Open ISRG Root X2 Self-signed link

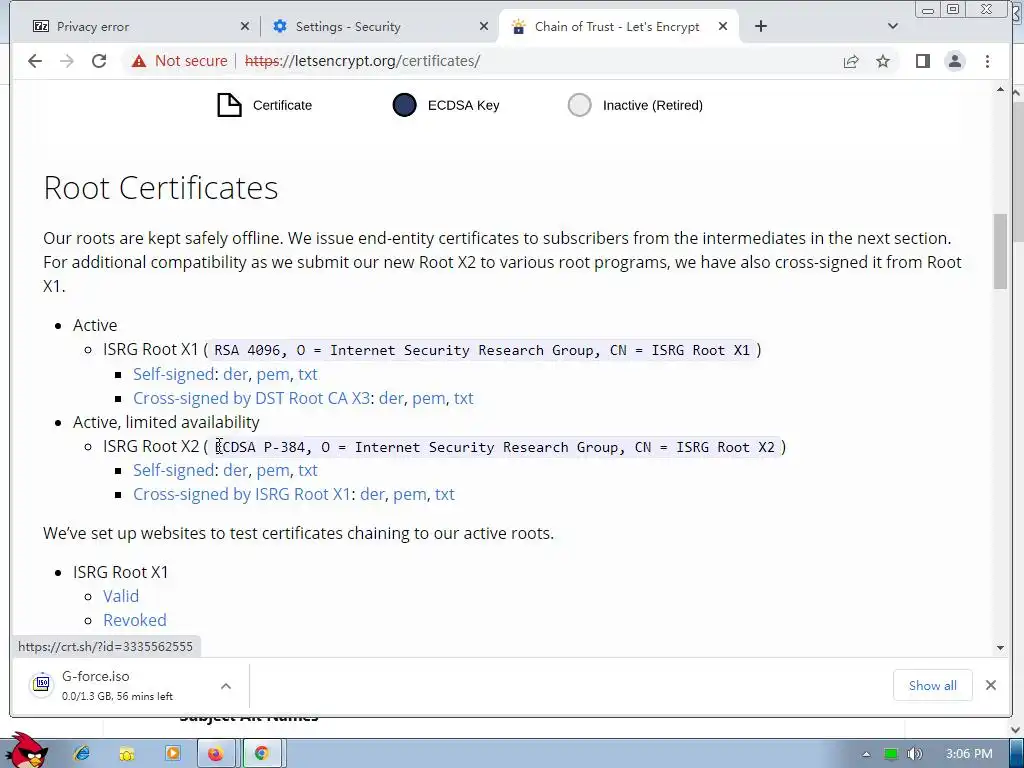(174, 470)
